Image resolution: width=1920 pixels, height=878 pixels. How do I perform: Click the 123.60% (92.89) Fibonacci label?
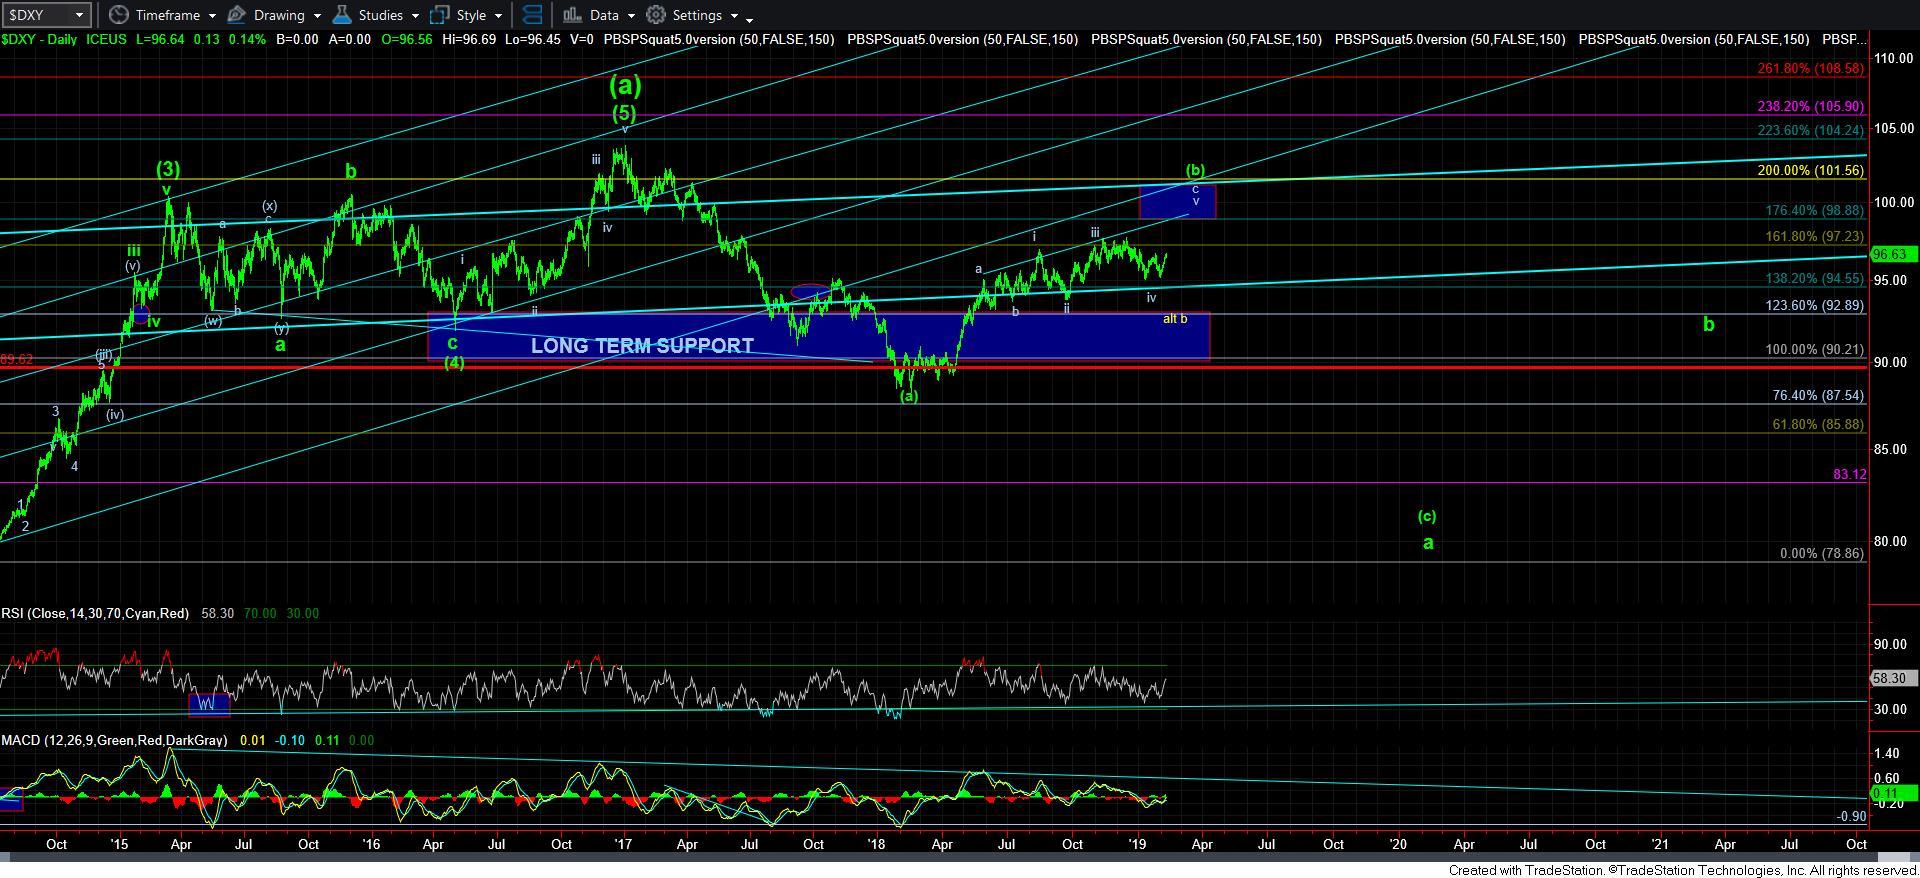click(x=1814, y=306)
